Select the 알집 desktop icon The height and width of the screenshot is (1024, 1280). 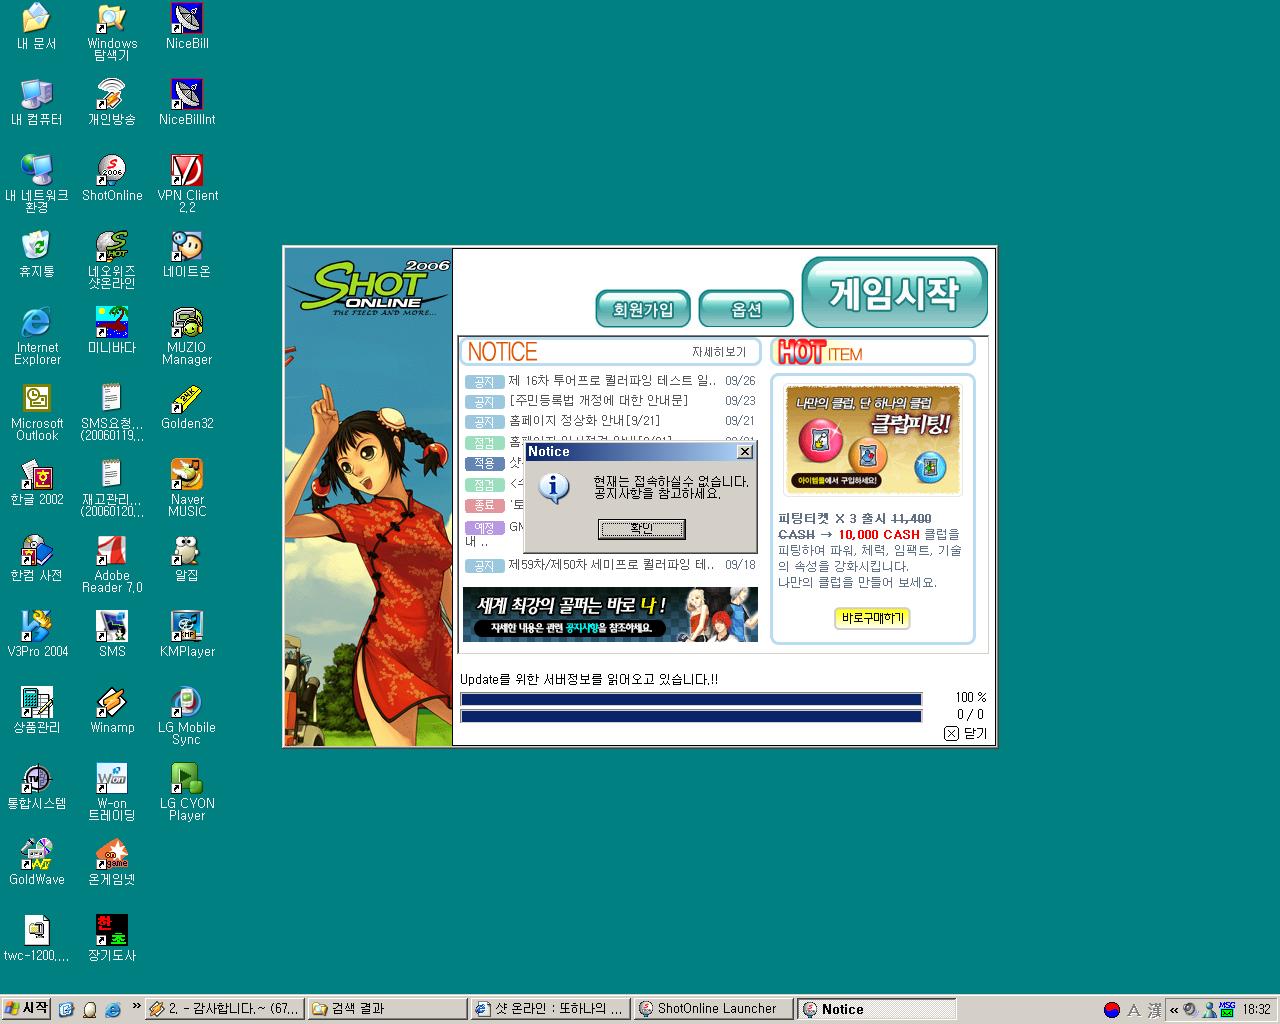tap(187, 559)
